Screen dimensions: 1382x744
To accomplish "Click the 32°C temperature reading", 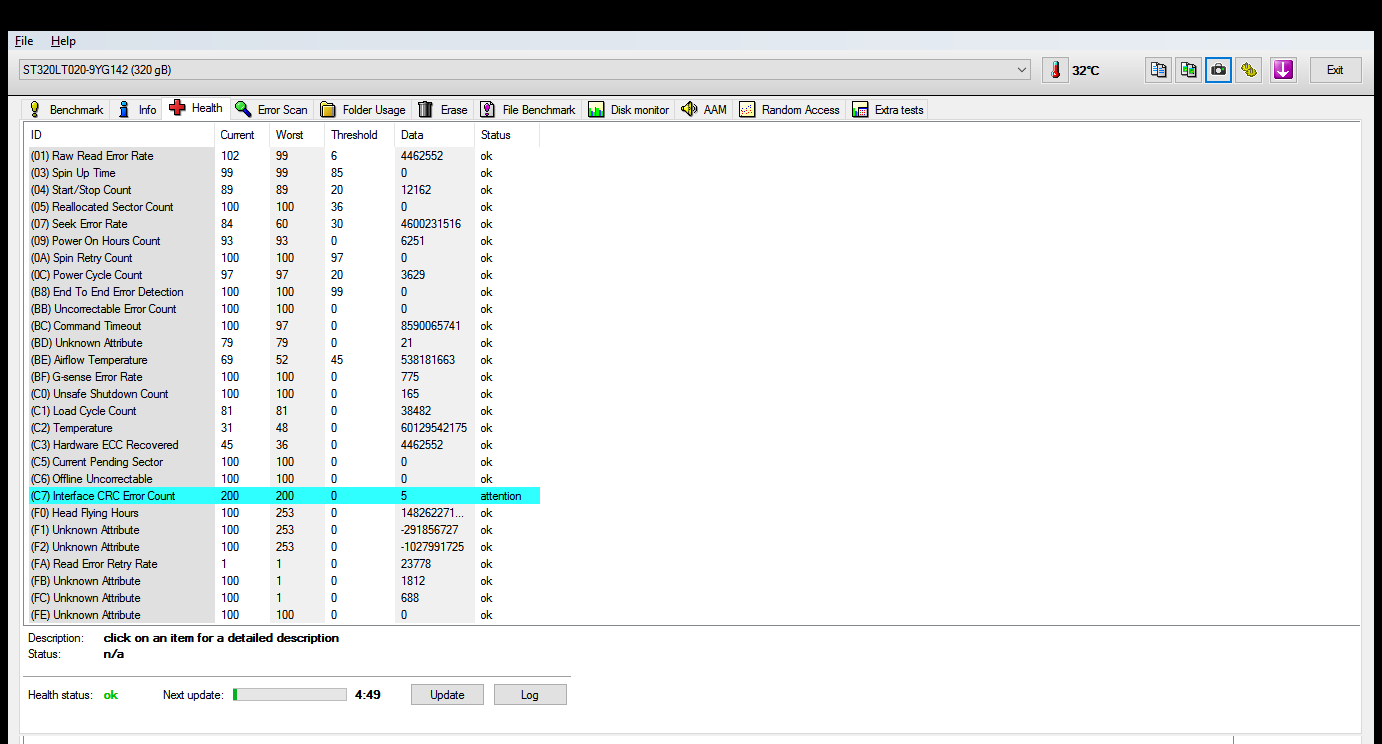I will pos(1086,71).
